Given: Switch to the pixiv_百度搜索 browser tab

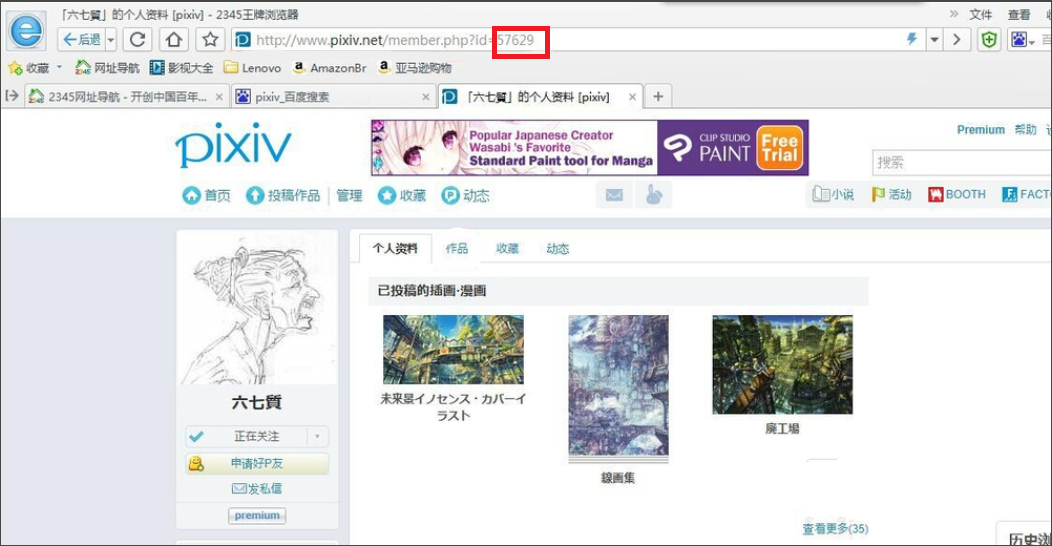Looking at the screenshot, I should [x=330, y=97].
